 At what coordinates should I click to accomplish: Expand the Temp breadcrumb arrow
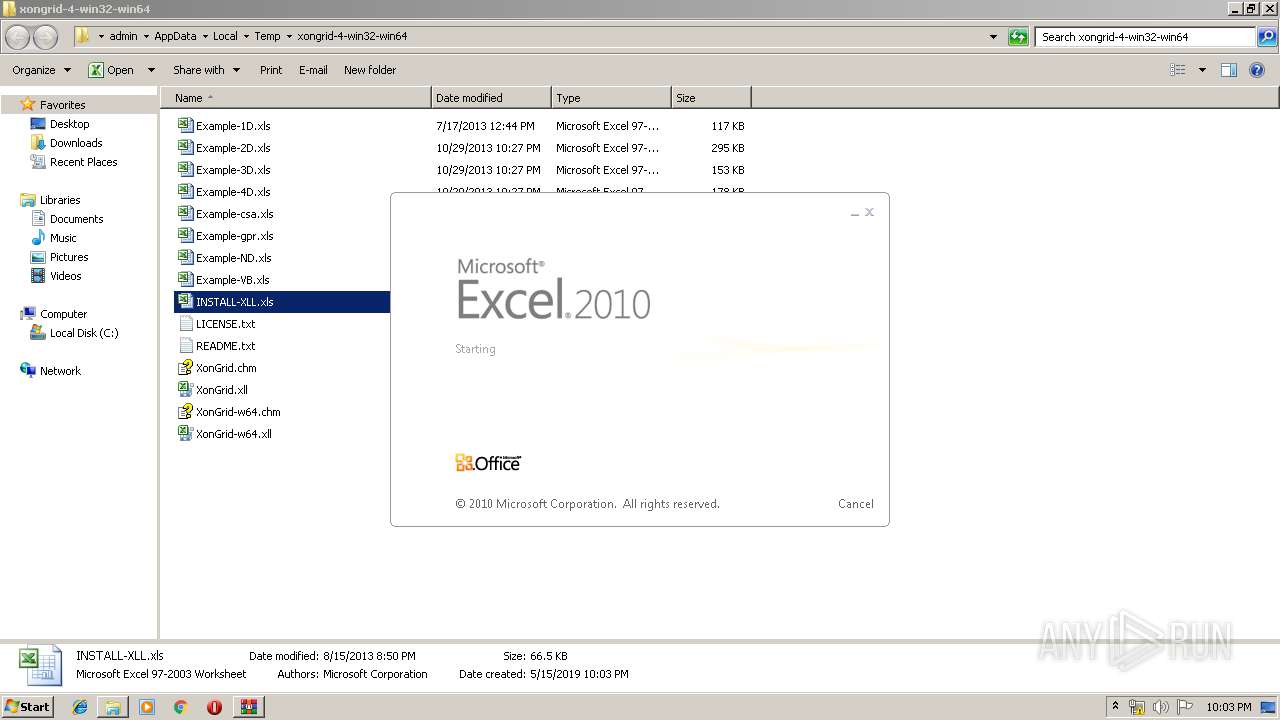[x=289, y=36]
